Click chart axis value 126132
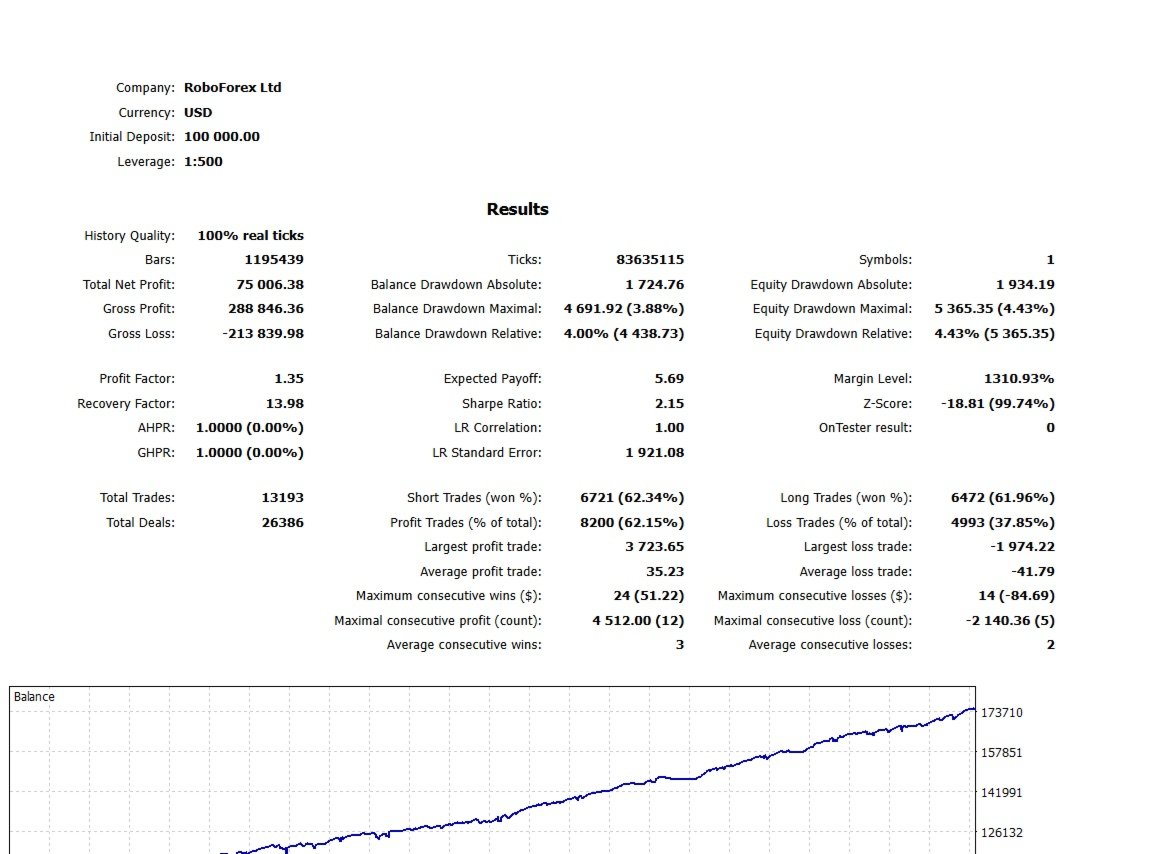 (1001, 833)
